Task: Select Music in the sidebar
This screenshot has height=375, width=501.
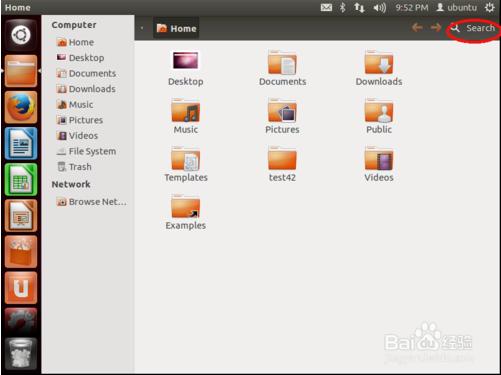Action: [x=75, y=105]
